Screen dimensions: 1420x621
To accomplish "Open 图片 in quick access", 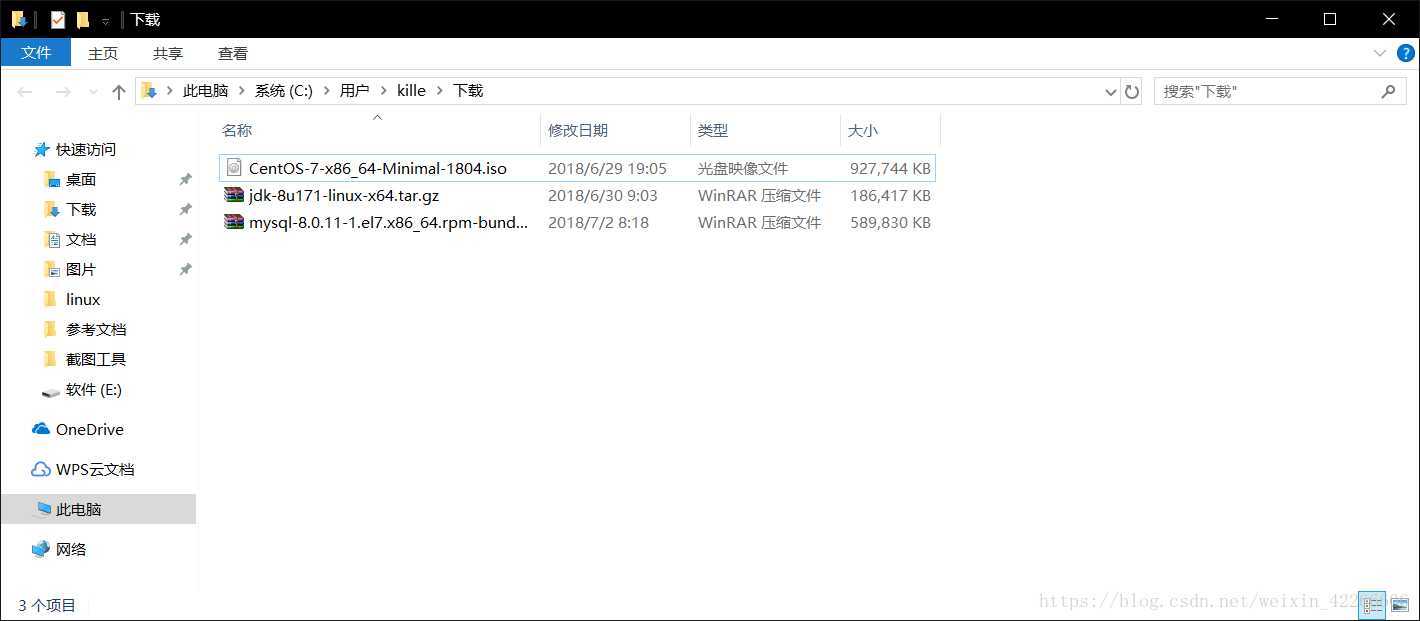I will coord(81,269).
